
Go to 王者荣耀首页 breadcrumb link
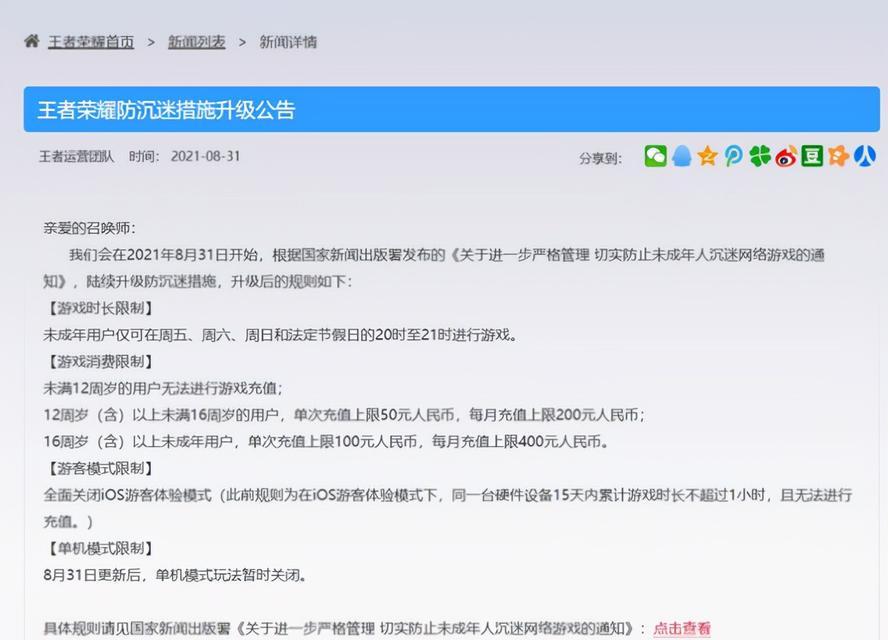click(x=91, y=42)
